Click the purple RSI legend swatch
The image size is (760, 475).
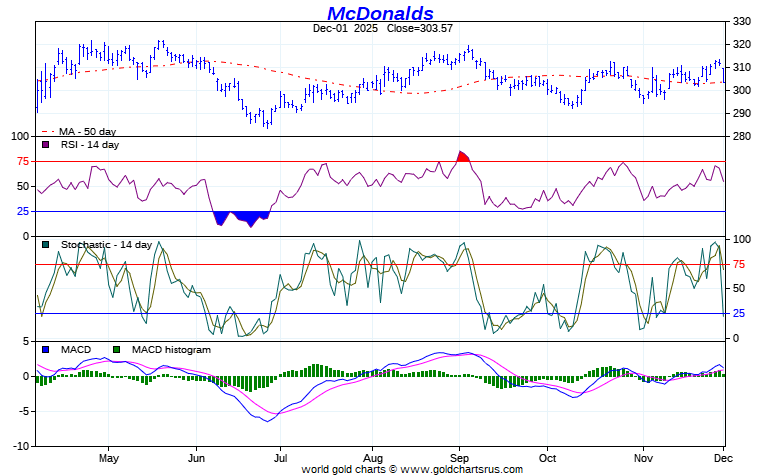click(x=46, y=144)
